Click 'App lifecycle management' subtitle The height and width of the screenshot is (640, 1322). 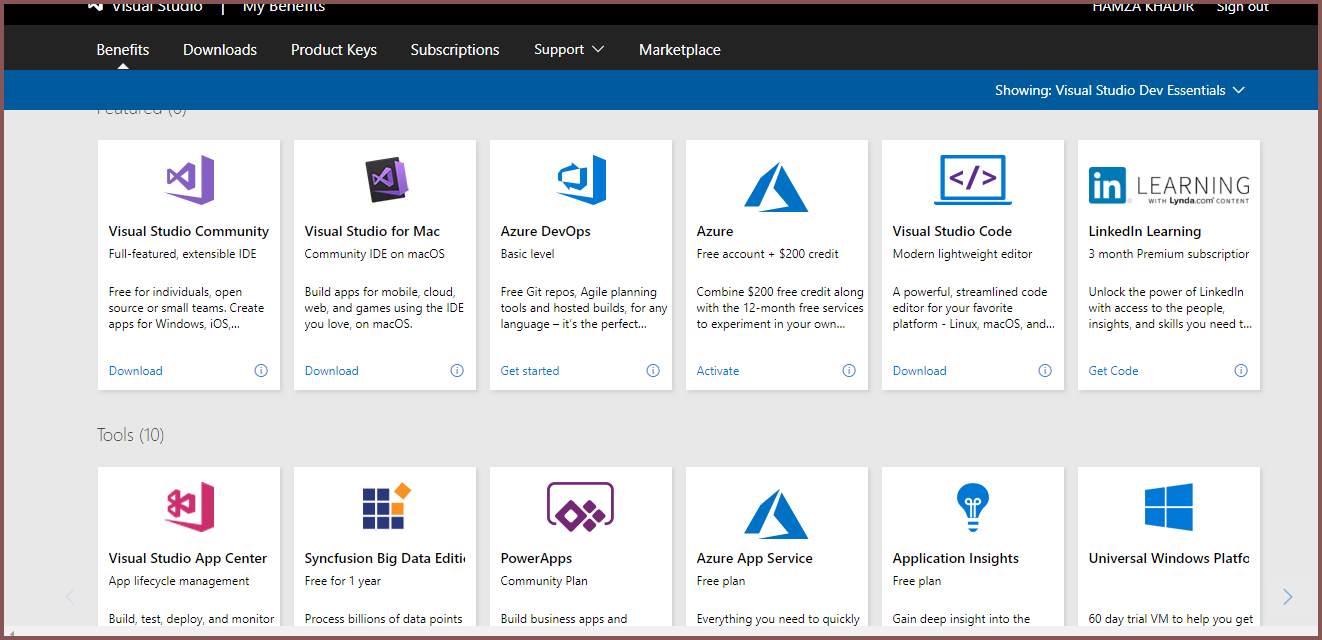pyautogui.click(x=179, y=581)
